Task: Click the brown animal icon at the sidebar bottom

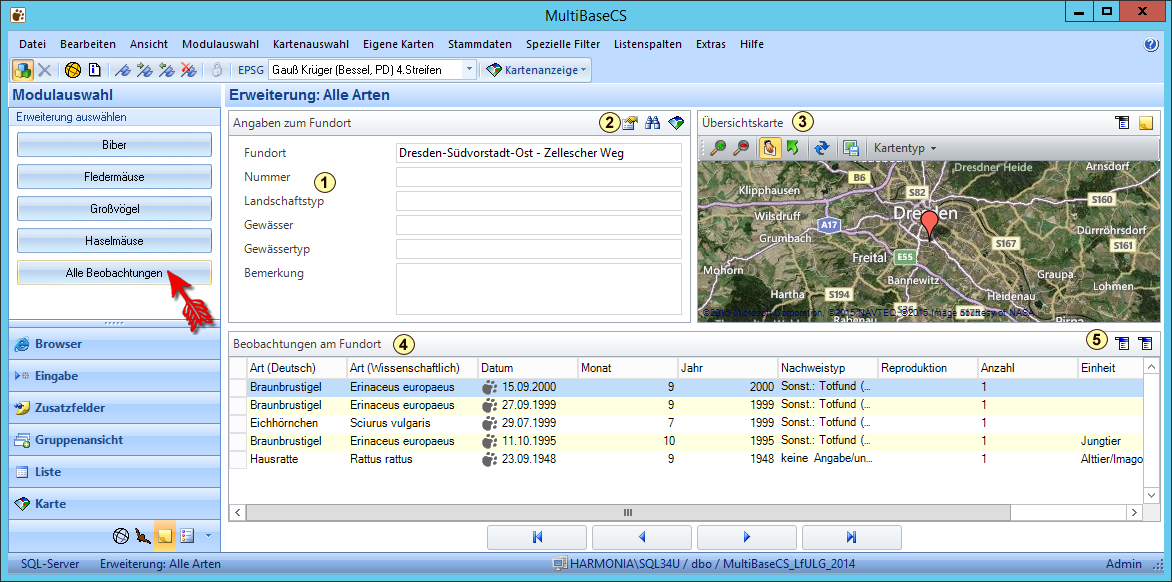Action: 144,536
